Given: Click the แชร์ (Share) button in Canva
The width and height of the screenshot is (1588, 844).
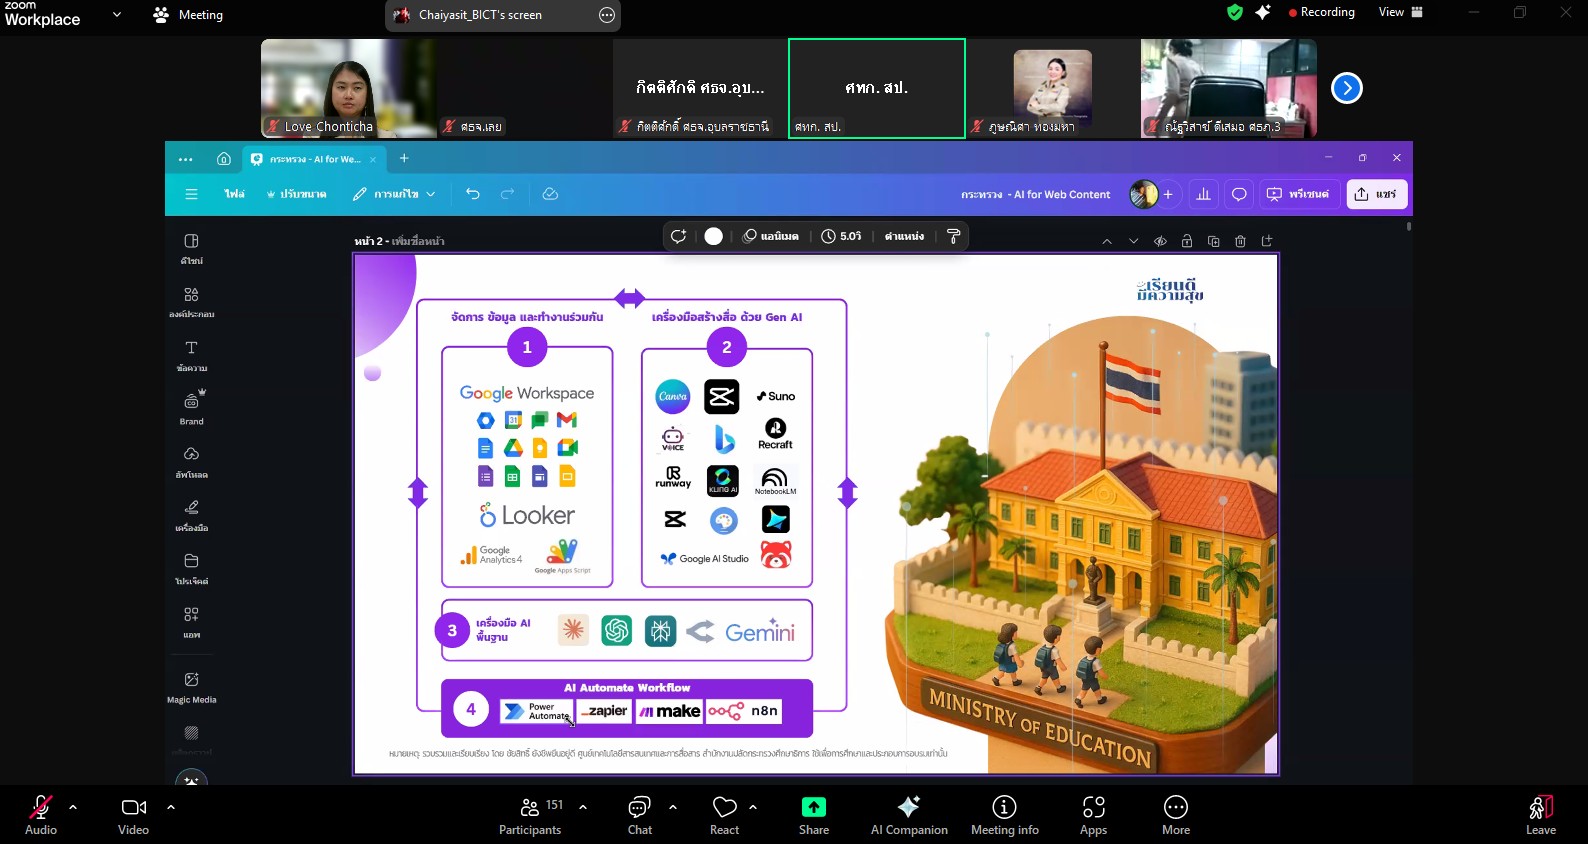Looking at the screenshot, I should click(1376, 194).
